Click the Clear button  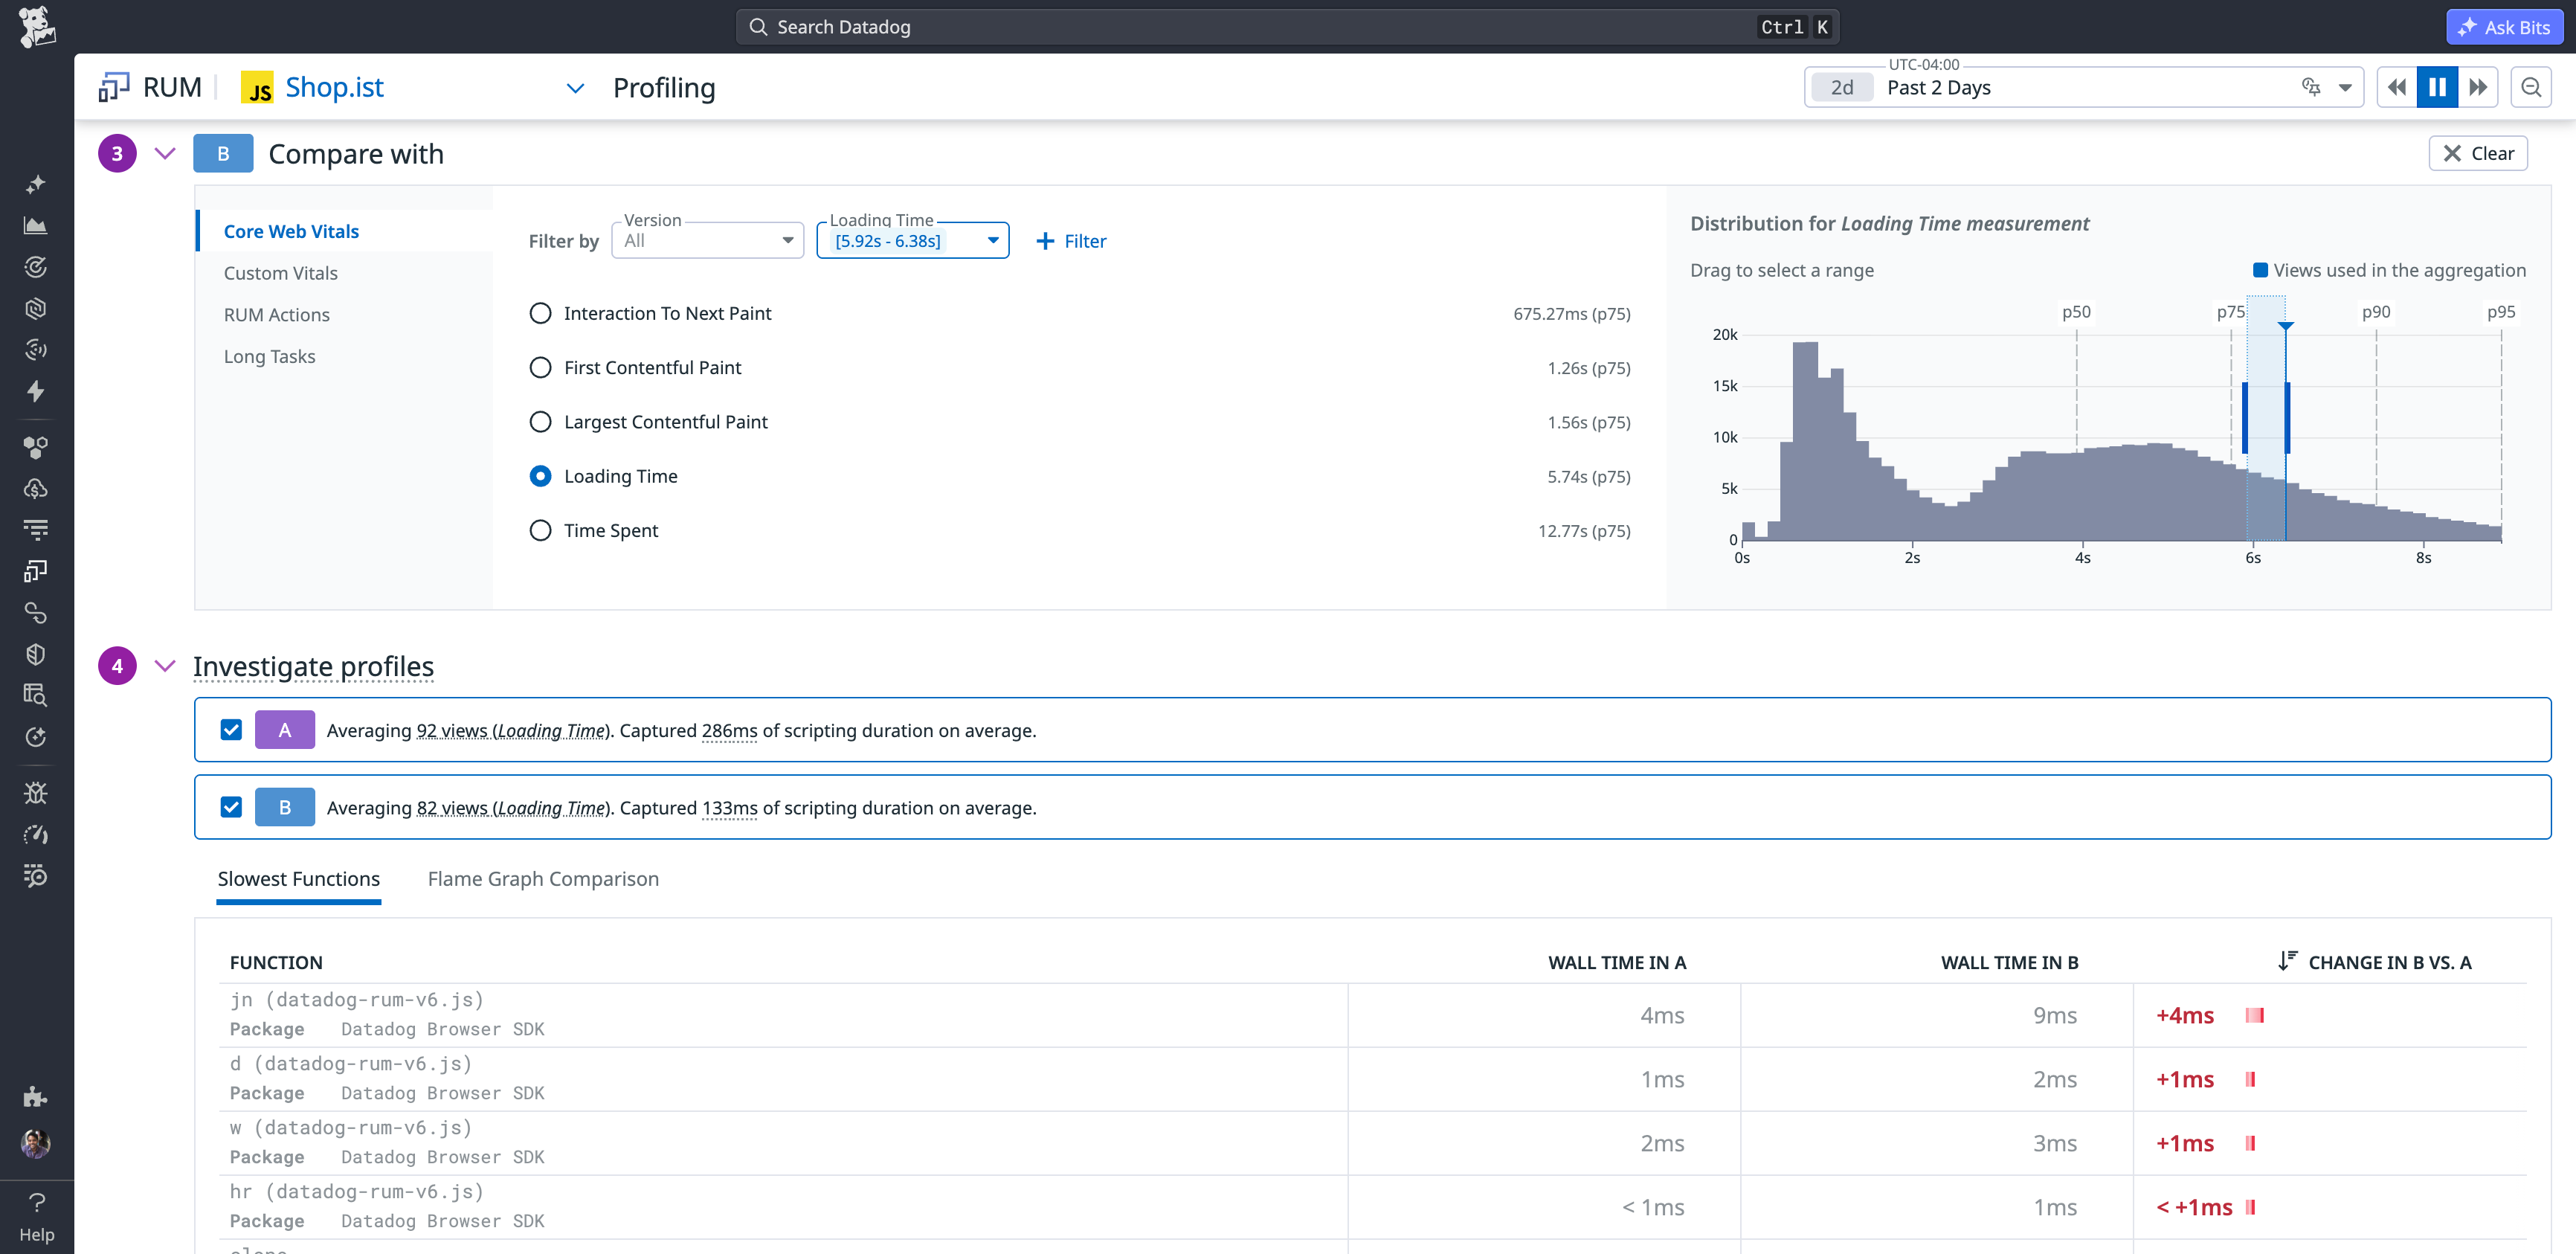pyautogui.click(x=2478, y=153)
